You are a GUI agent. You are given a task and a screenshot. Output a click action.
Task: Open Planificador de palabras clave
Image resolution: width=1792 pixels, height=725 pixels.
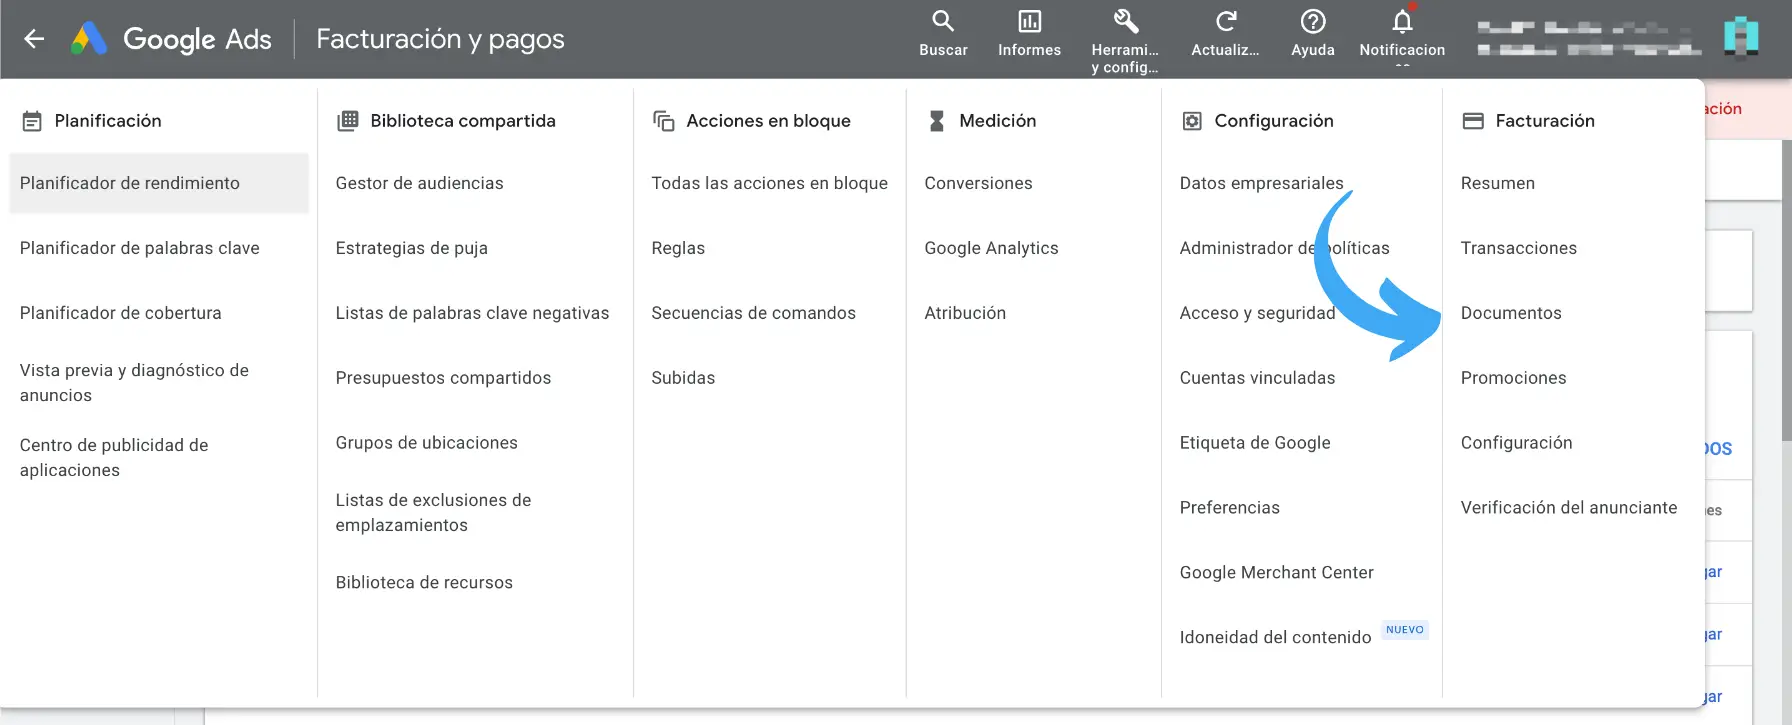[139, 248]
